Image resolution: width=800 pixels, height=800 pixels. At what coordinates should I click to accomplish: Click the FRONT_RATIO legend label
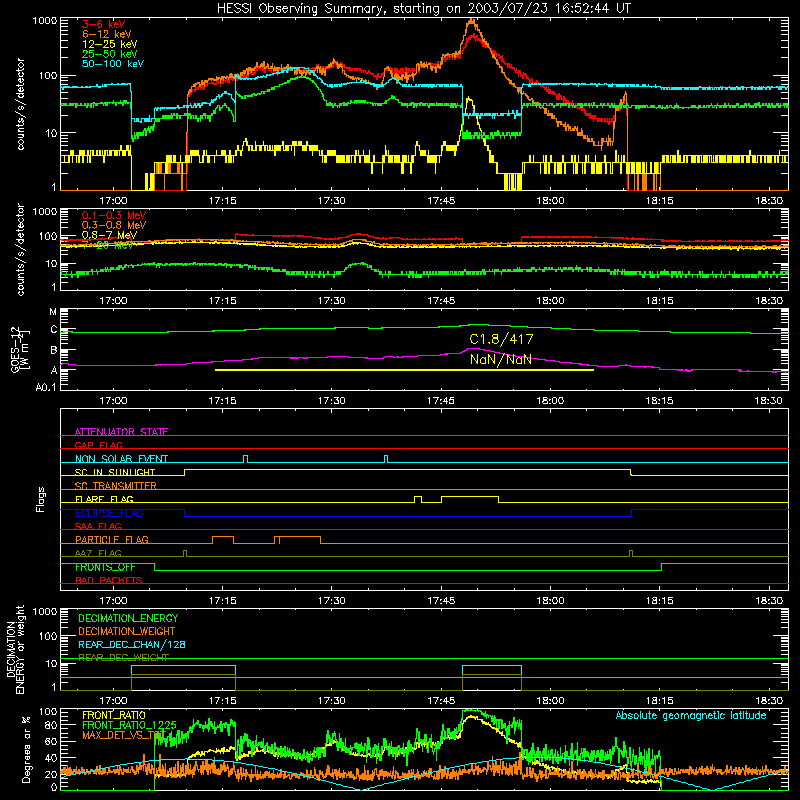114,715
